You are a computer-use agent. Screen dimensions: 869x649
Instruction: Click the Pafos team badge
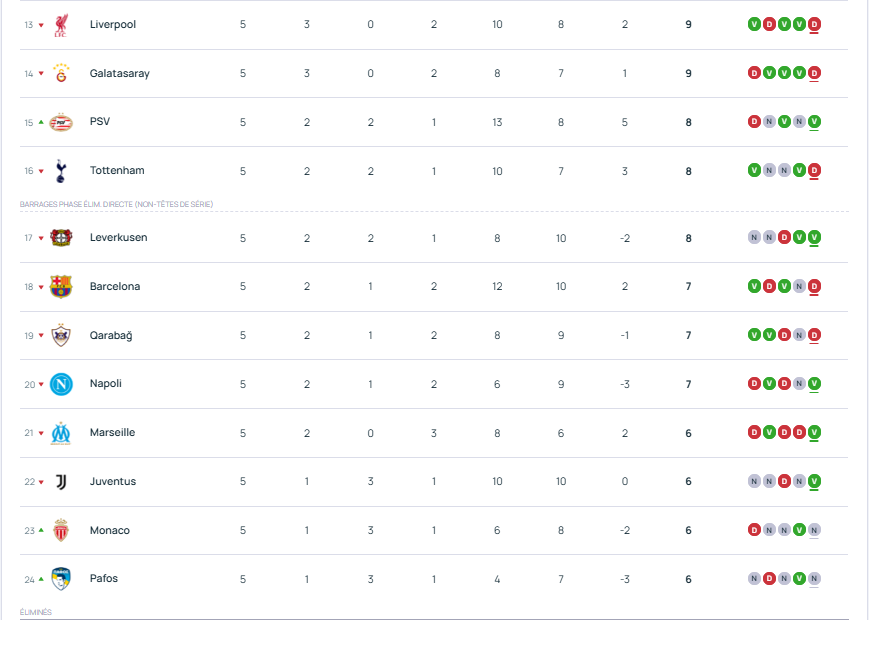click(x=61, y=579)
